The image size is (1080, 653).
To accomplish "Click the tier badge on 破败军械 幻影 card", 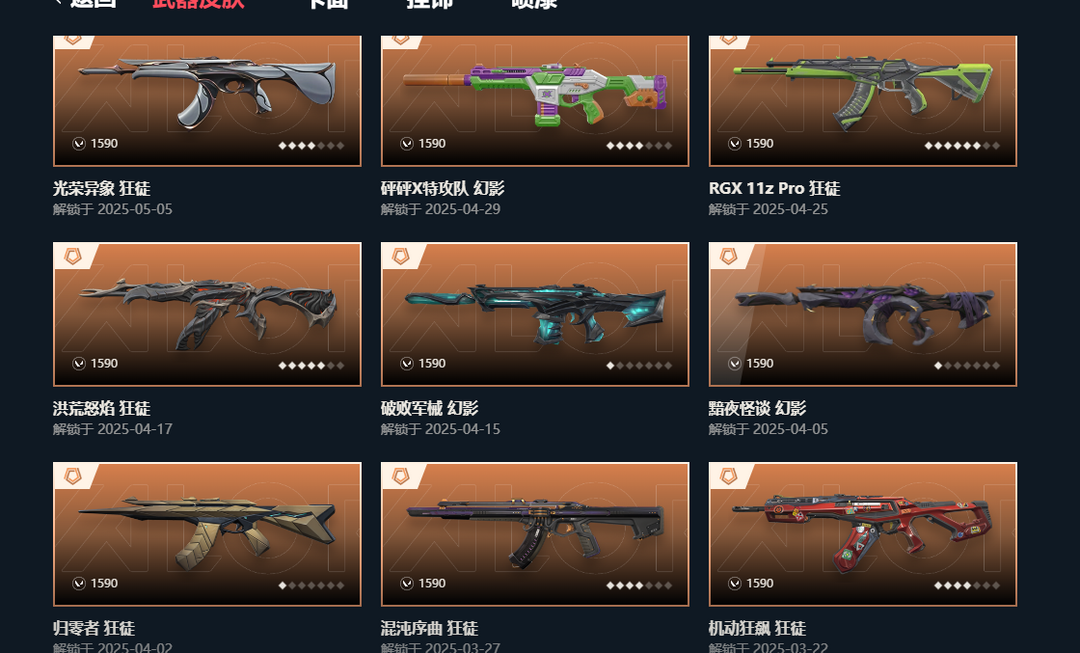I will (x=401, y=257).
